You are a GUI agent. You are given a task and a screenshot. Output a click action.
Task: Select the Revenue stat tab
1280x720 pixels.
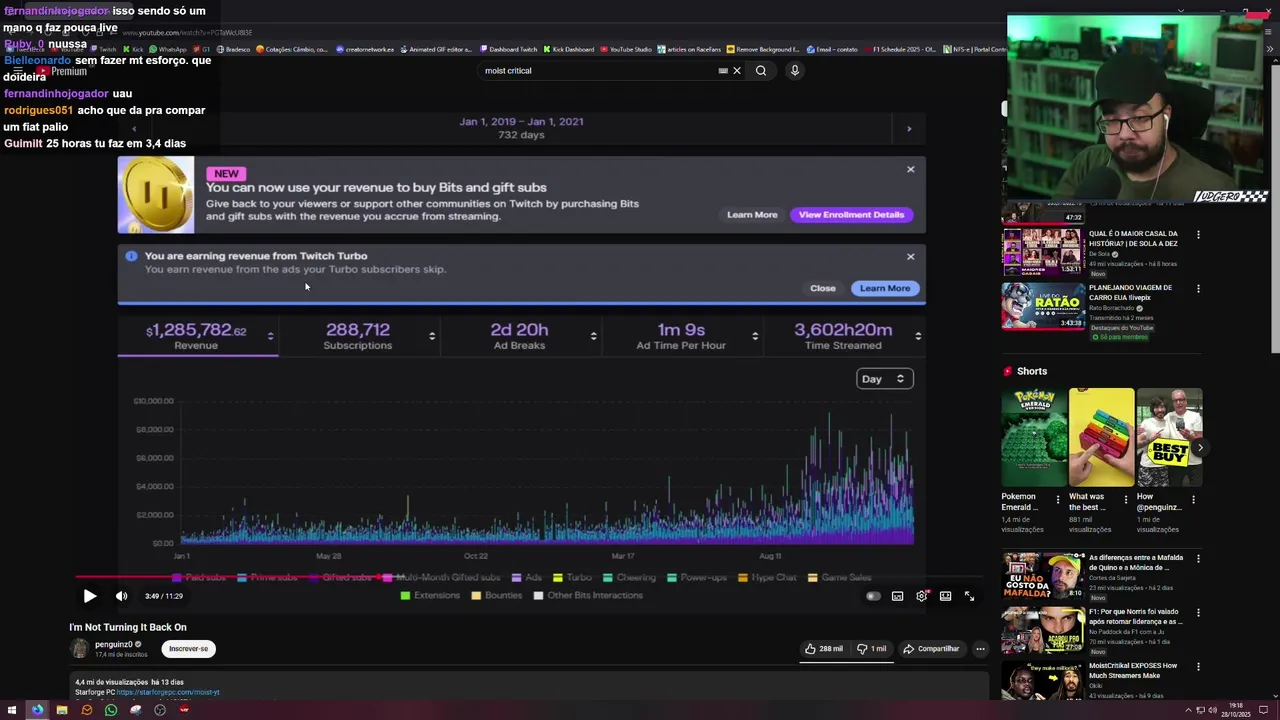pyautogui.click(x=198, y=337)
